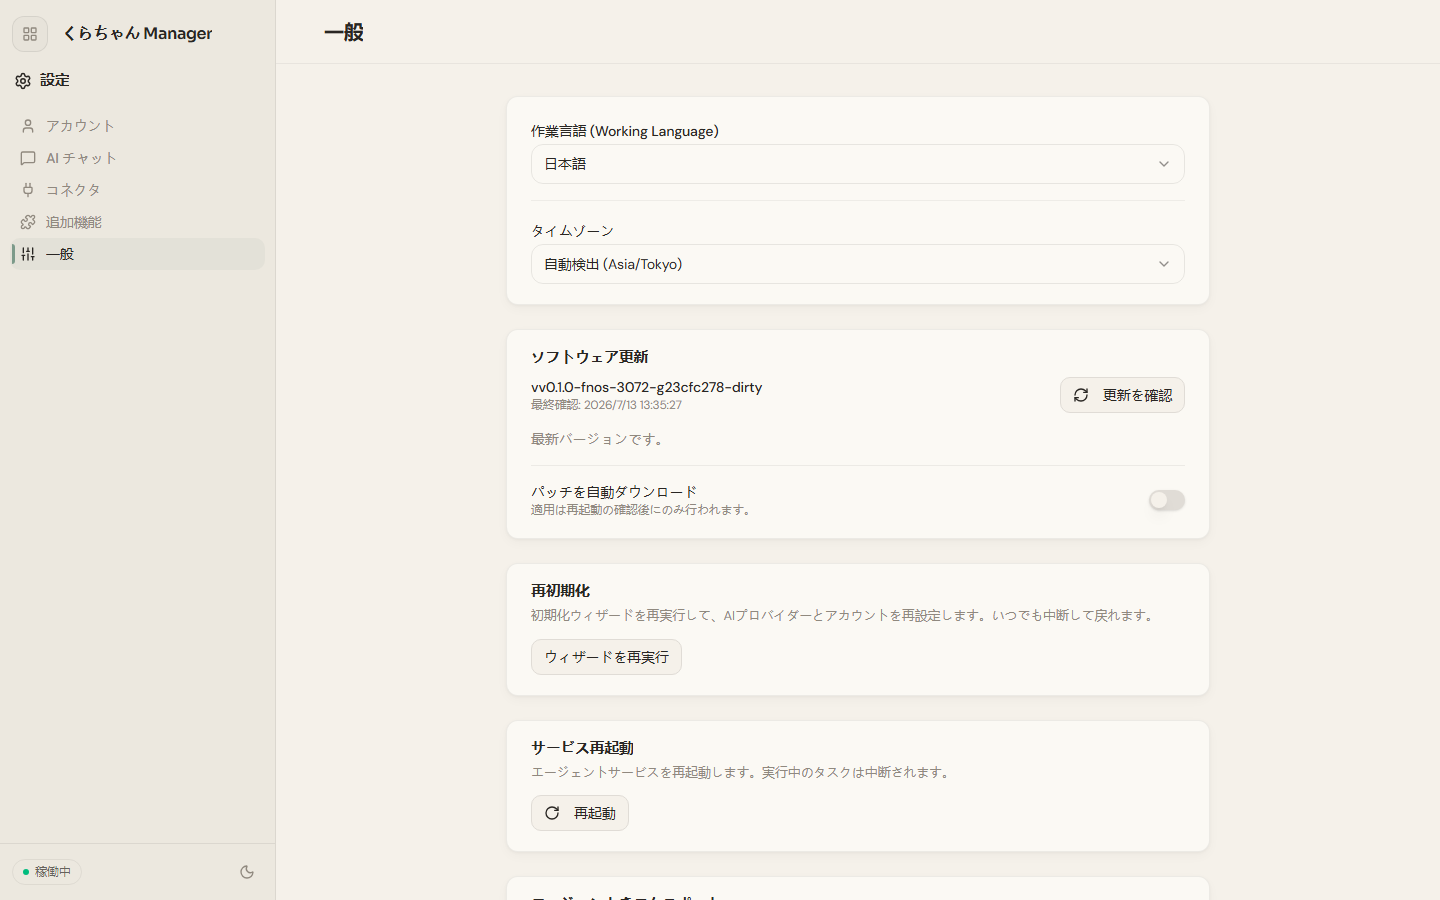Open 追加機能 settings page
The image size is (1440, 900).
click(138, 222)
